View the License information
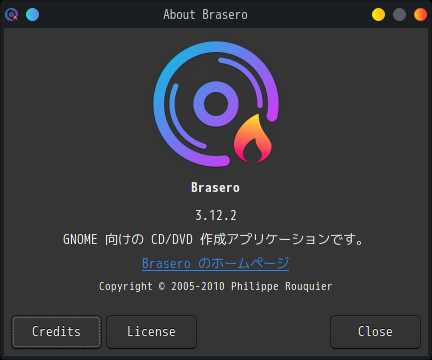Image resolution: width=432 pixels, height=360 pixels. coord(151,332)
